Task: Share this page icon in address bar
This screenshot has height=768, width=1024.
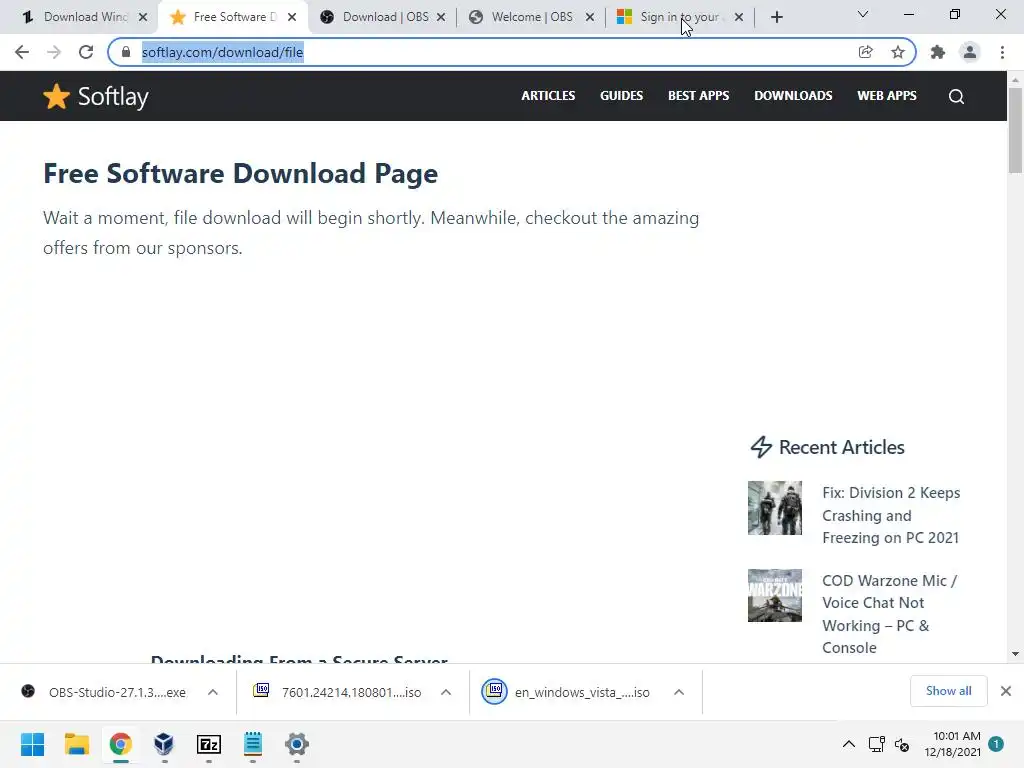Action: point(865,52)
